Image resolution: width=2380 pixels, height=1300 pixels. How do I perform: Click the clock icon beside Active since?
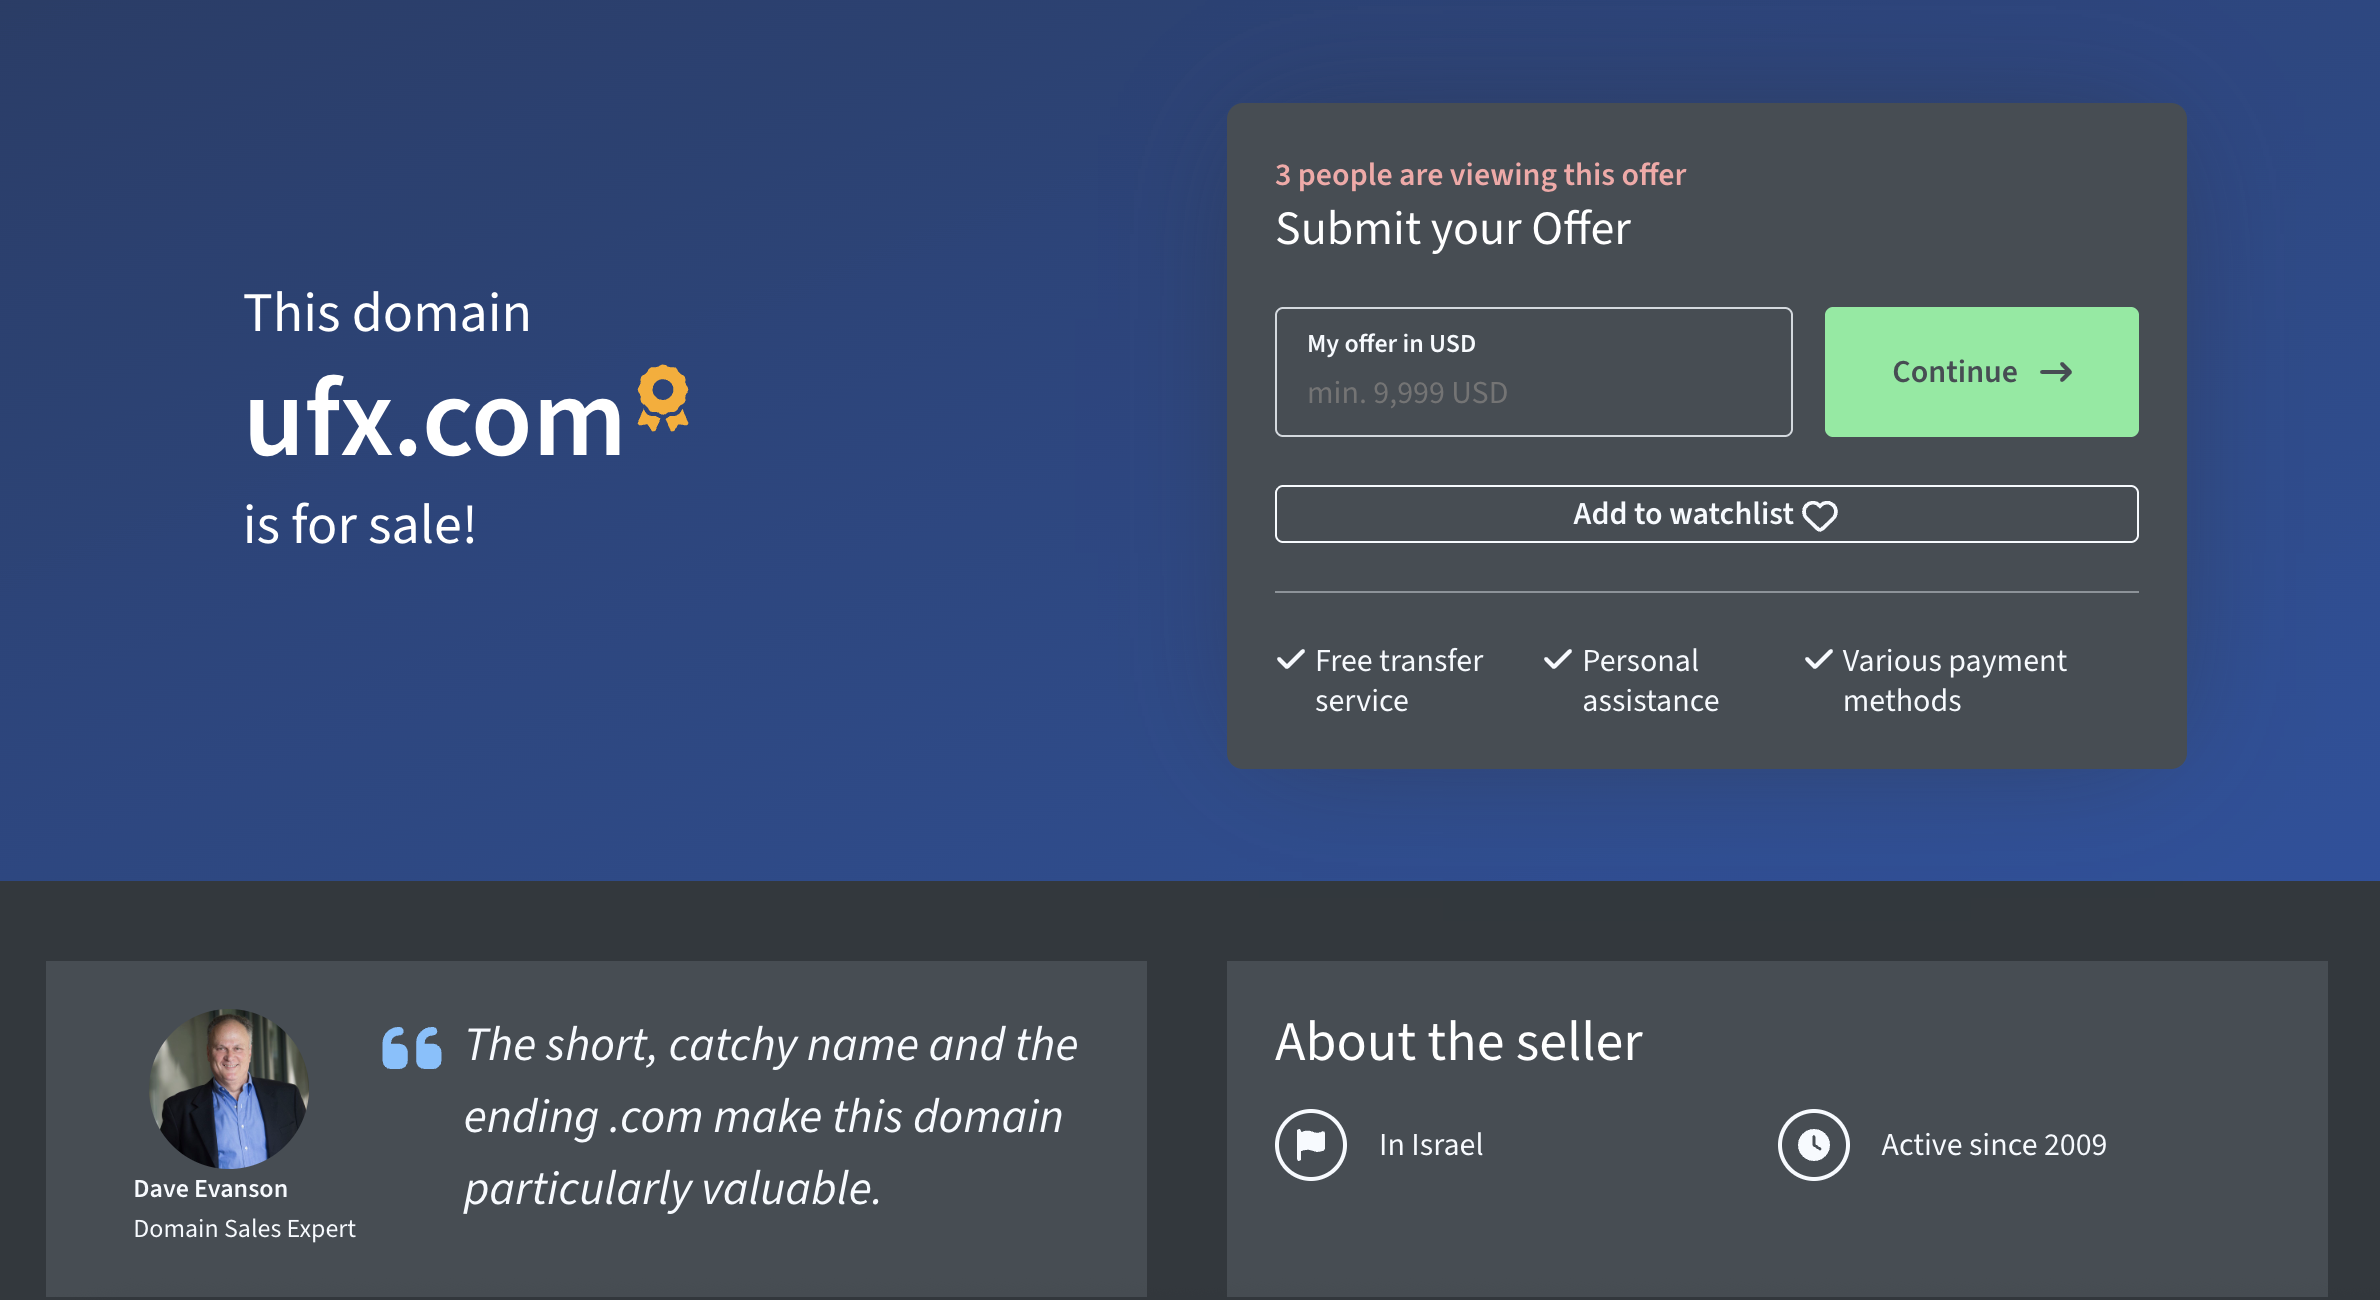1813,1144
